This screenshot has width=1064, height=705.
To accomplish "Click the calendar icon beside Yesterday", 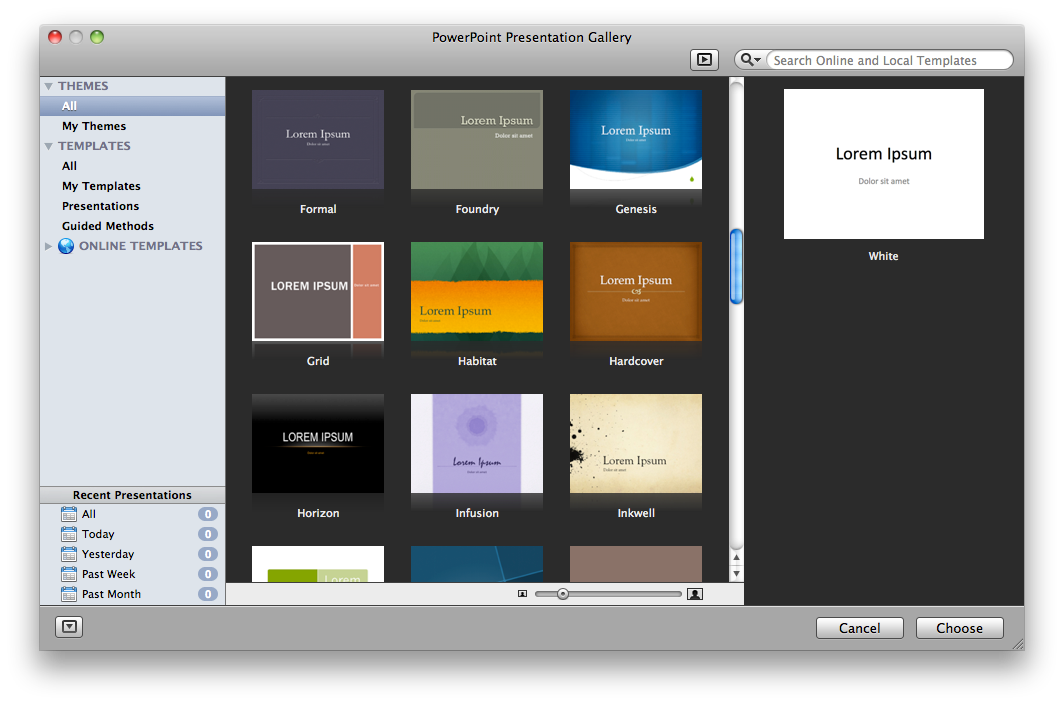I will tap(69, 554).
